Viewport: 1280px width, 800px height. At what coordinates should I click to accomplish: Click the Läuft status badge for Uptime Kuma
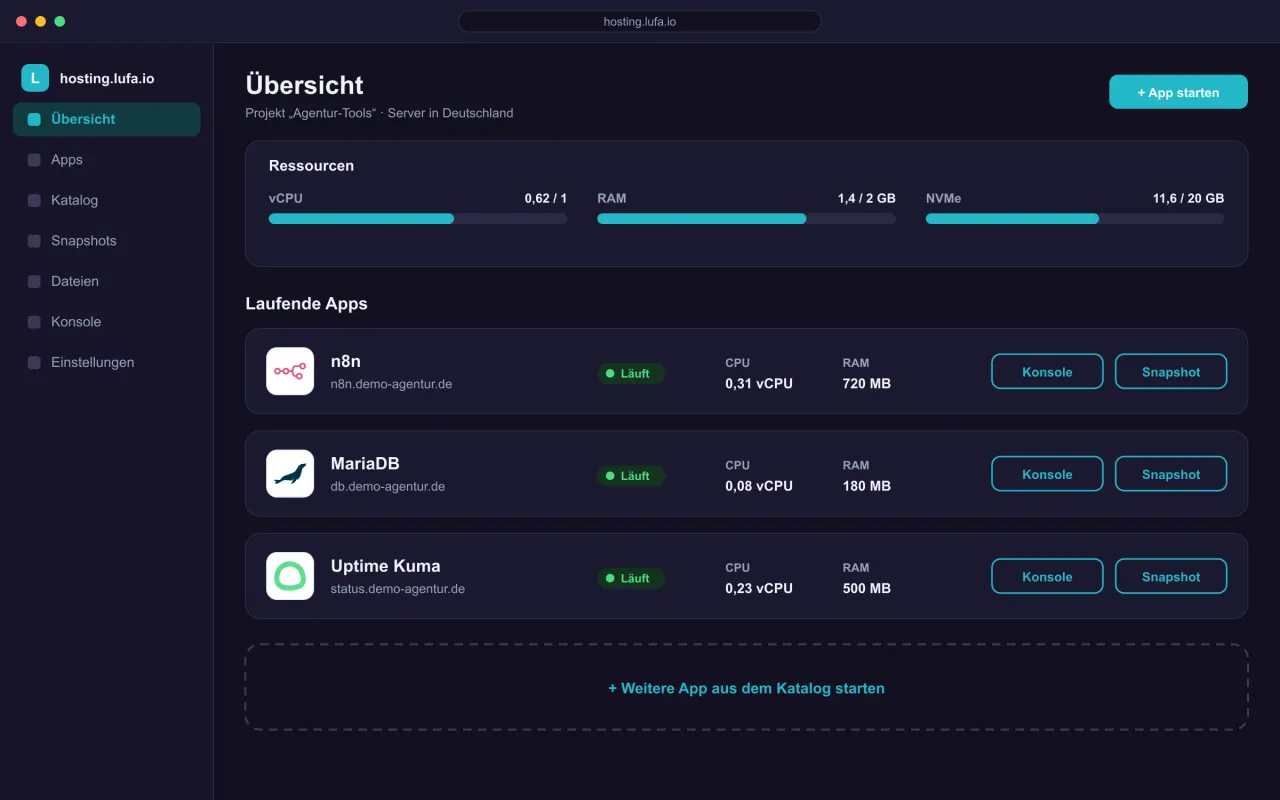[x=631, y=578]
